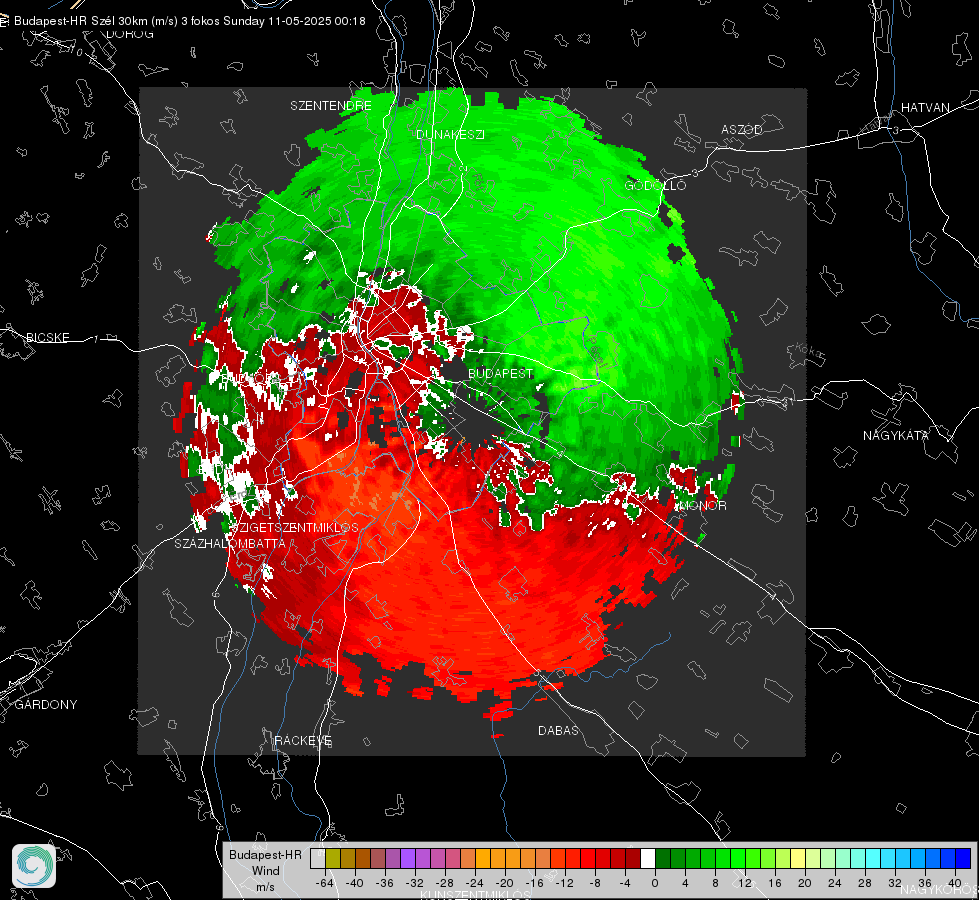Image resolution: width=979 pixels, height=900 pixels.
Task: Click the GÖDÖLLŐ label
Action: tap(656, 185)
